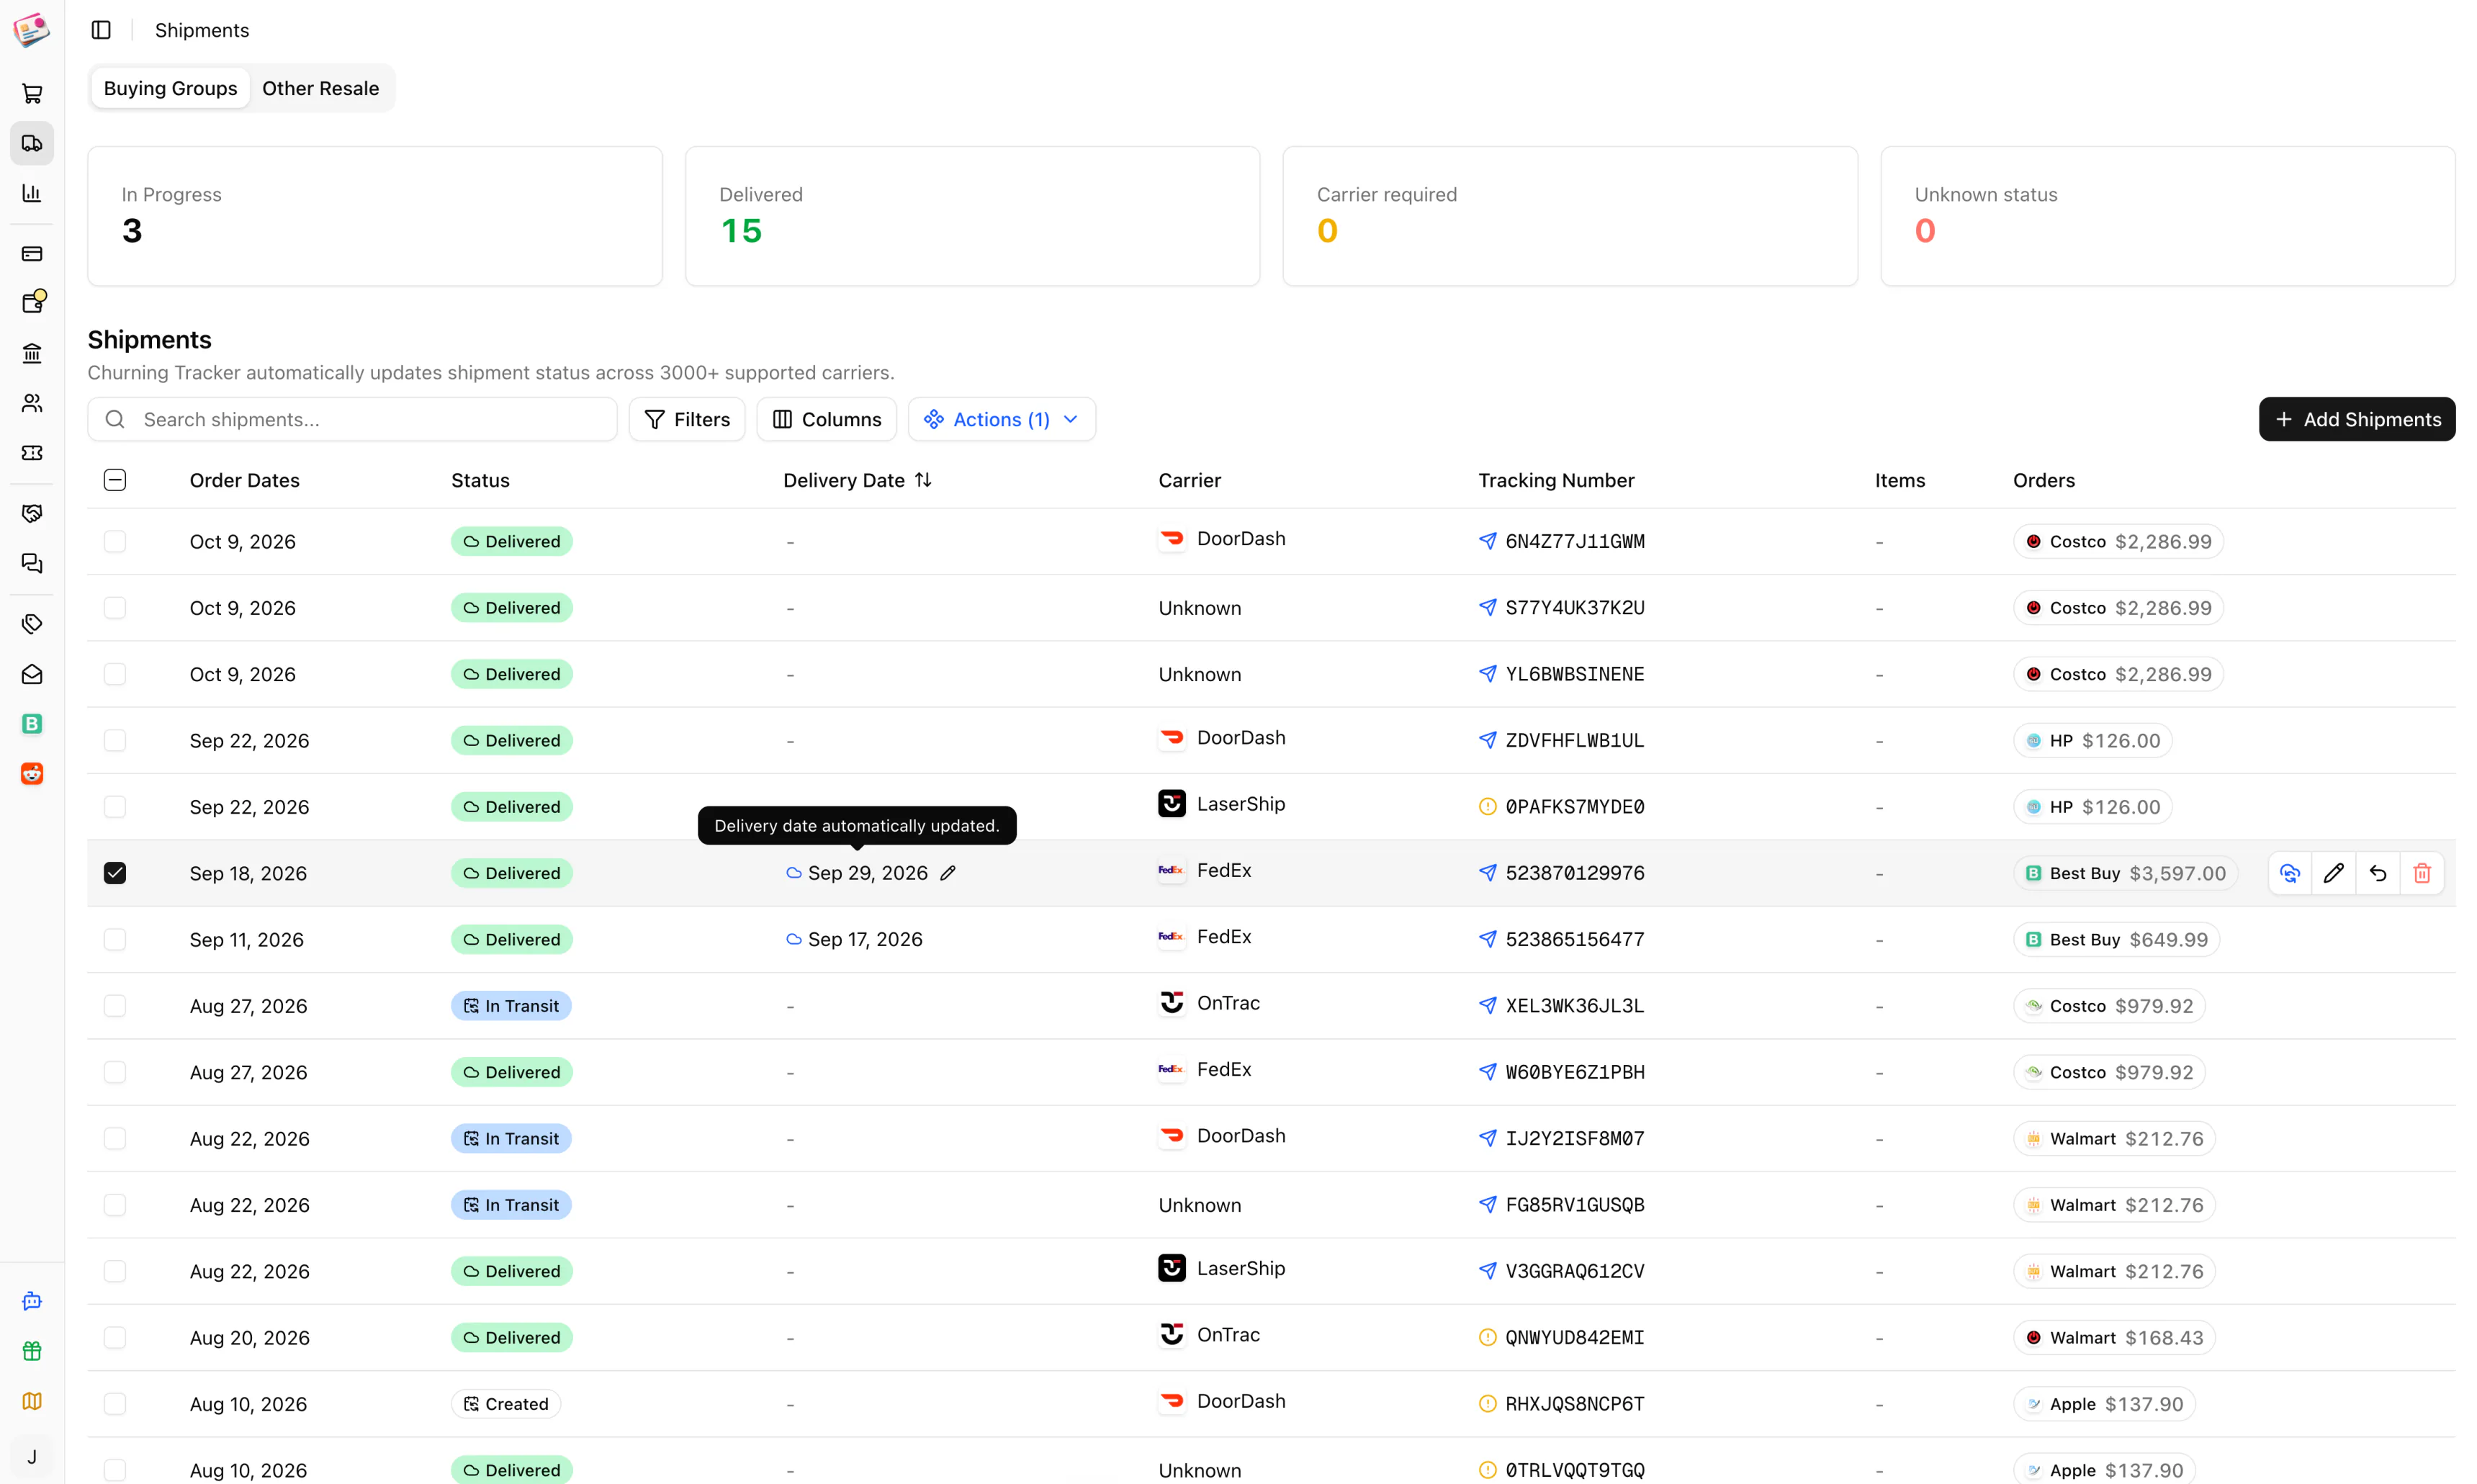Image resolution: width=2477 pixels, height=1484 pixels.
Task: Open the Columns chooser
Action: pyautogui.click(x=826, y=419)
